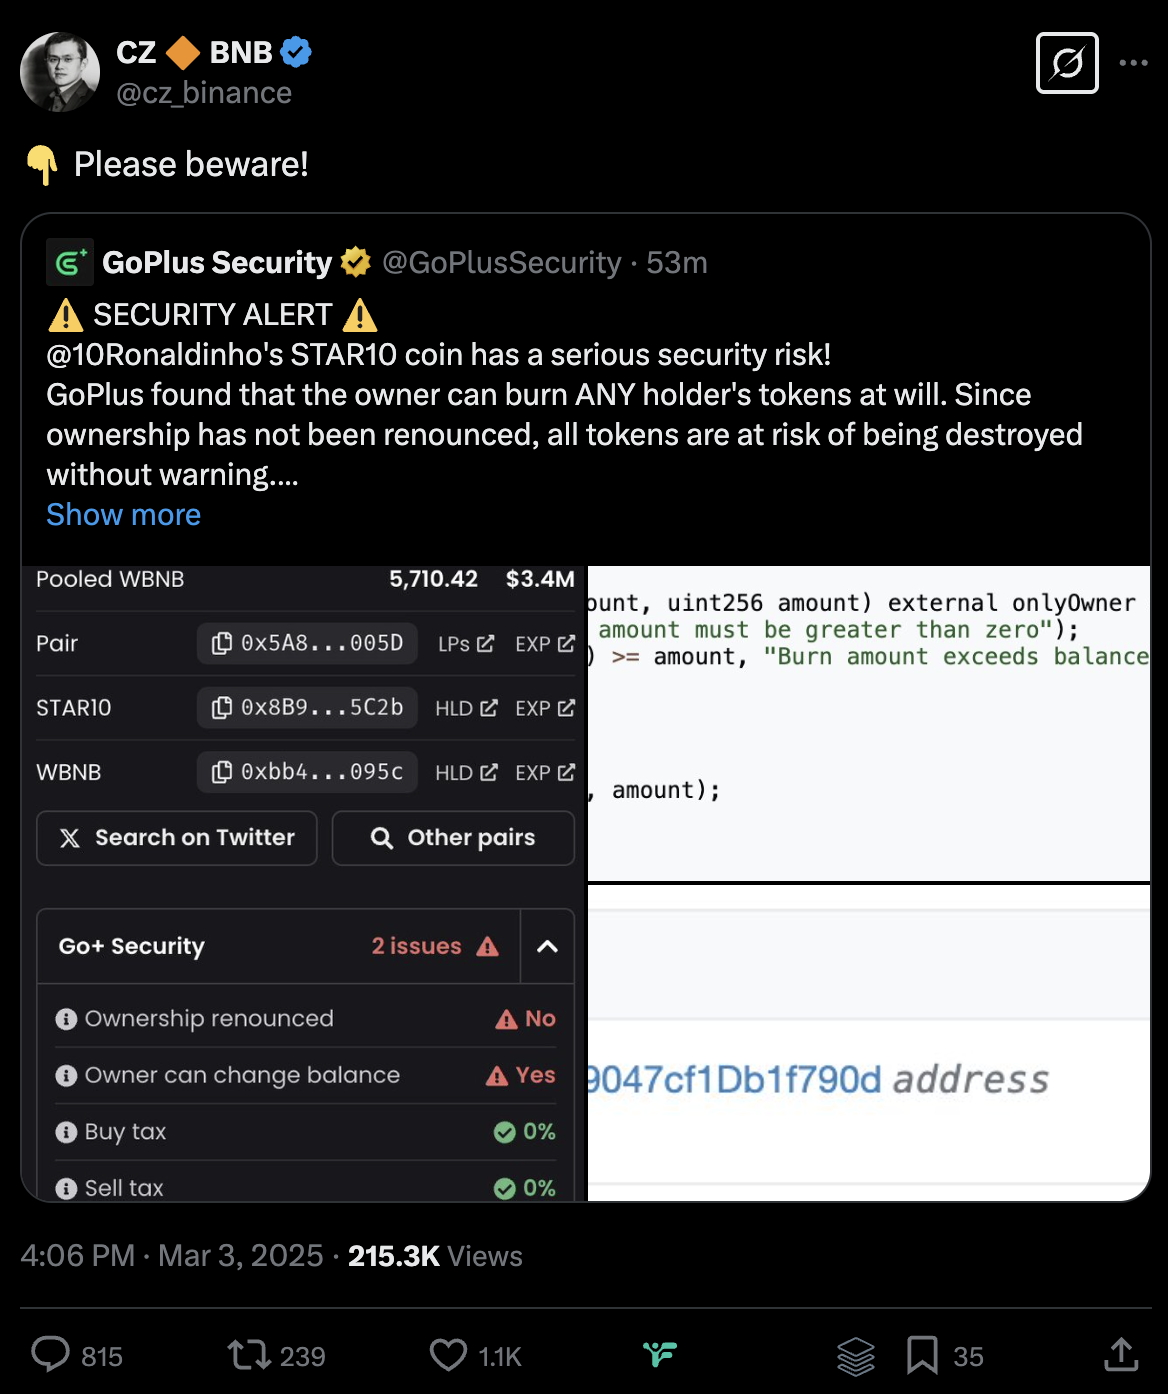Click the stacked layers icon

(x=856, y=1356)
